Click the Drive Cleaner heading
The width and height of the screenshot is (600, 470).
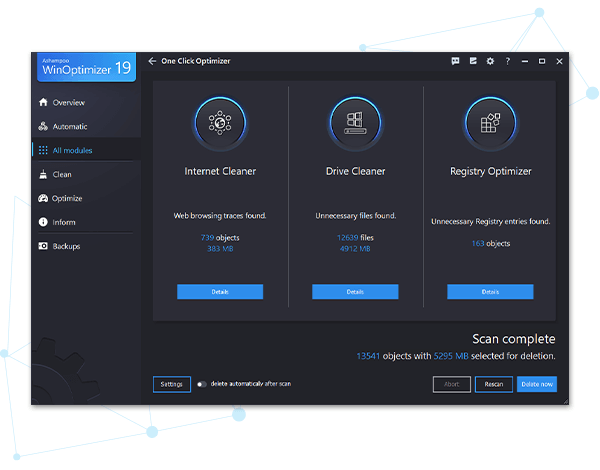pos(355,171)
